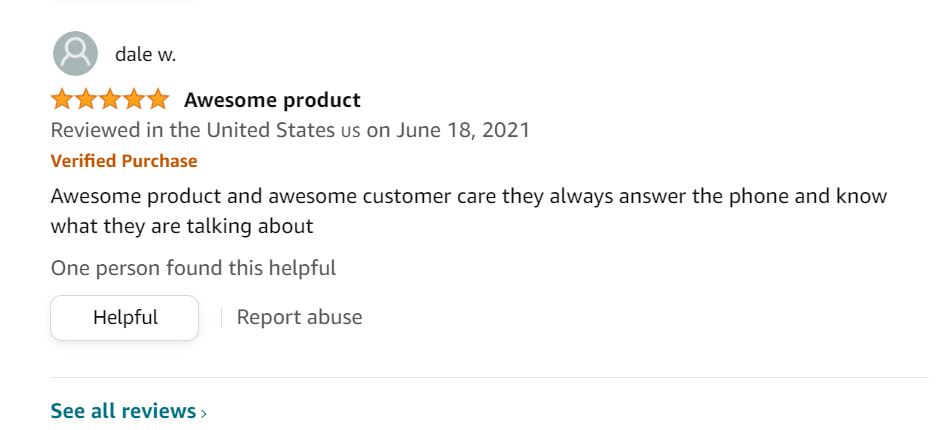Click the June 18, 2021 review date
This screenshot has width=952, height=430.
pos(463,130)
